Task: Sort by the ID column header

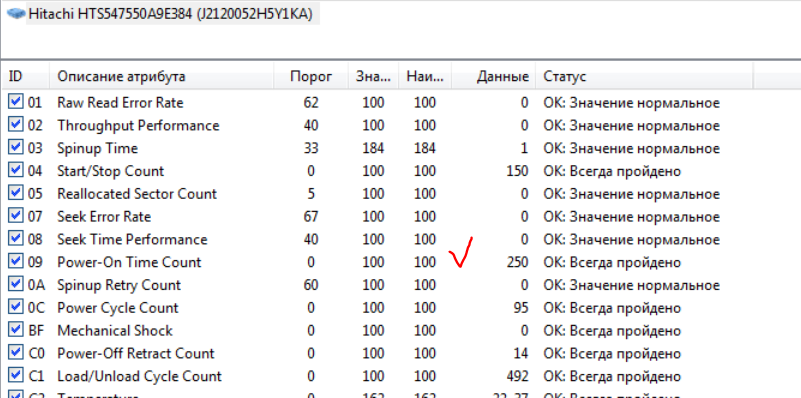Action: pyautogui.click(x=25, y=77)
